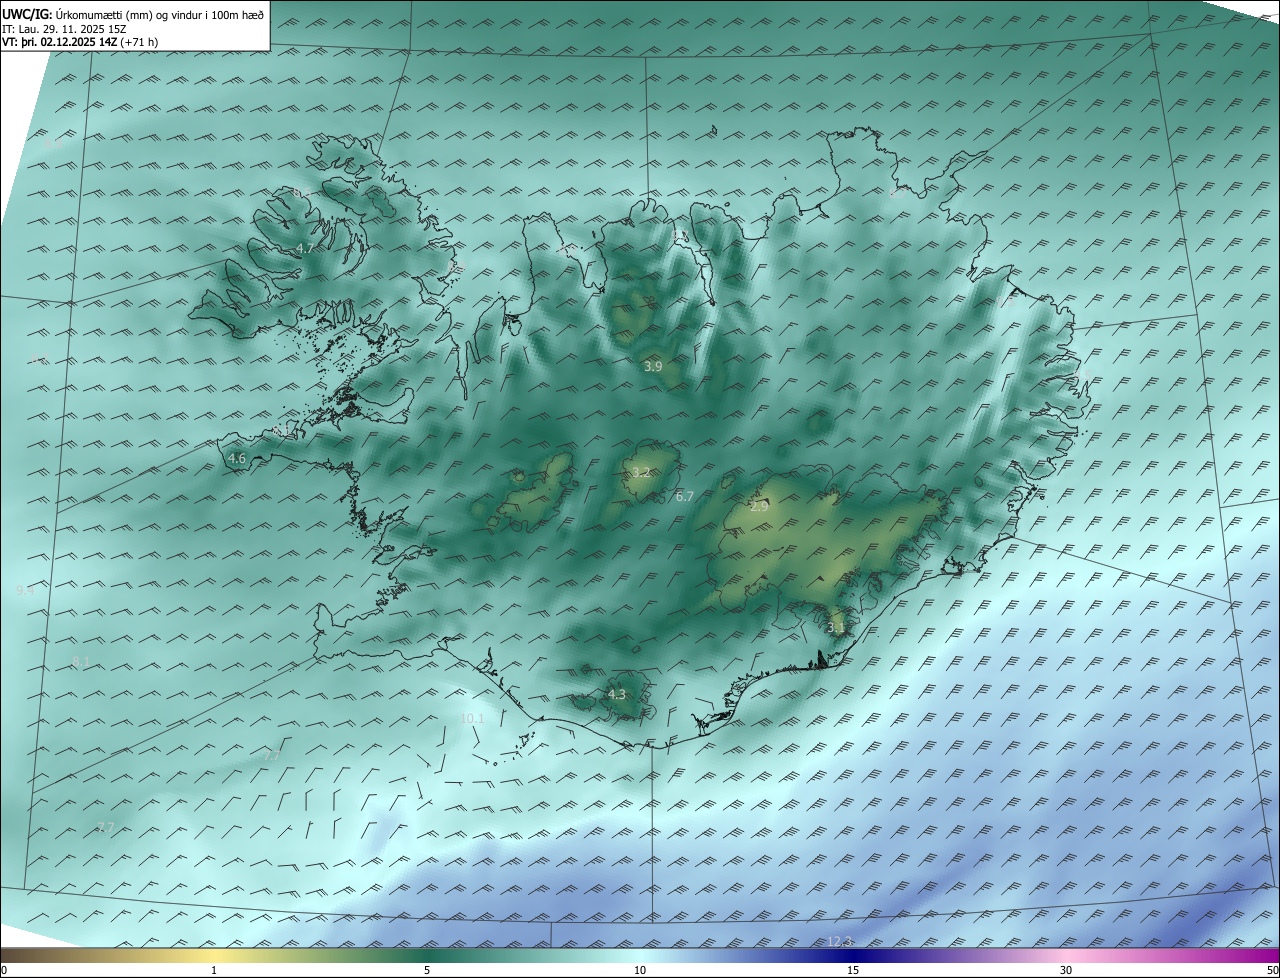
Task: Click the legend tick label 30
Action: [1066, 970]
